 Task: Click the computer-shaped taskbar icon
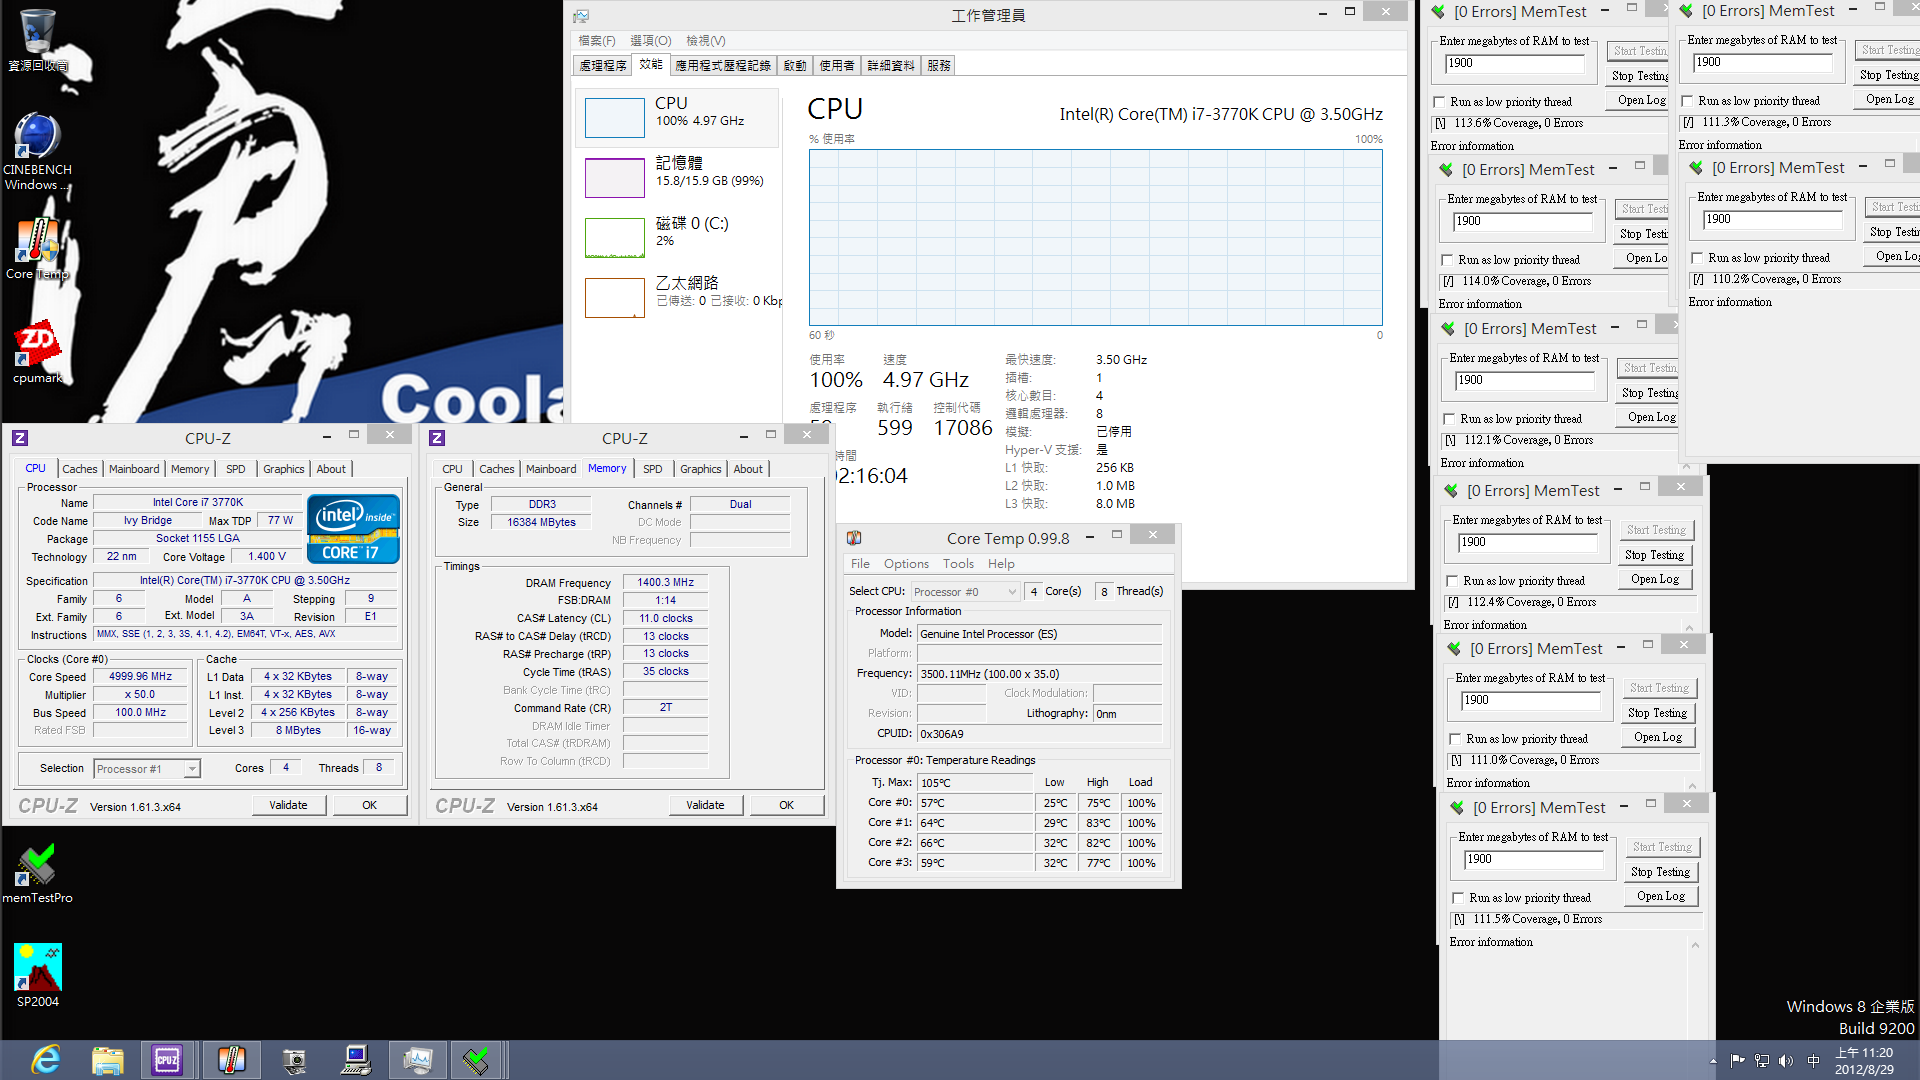(355, 1060)
